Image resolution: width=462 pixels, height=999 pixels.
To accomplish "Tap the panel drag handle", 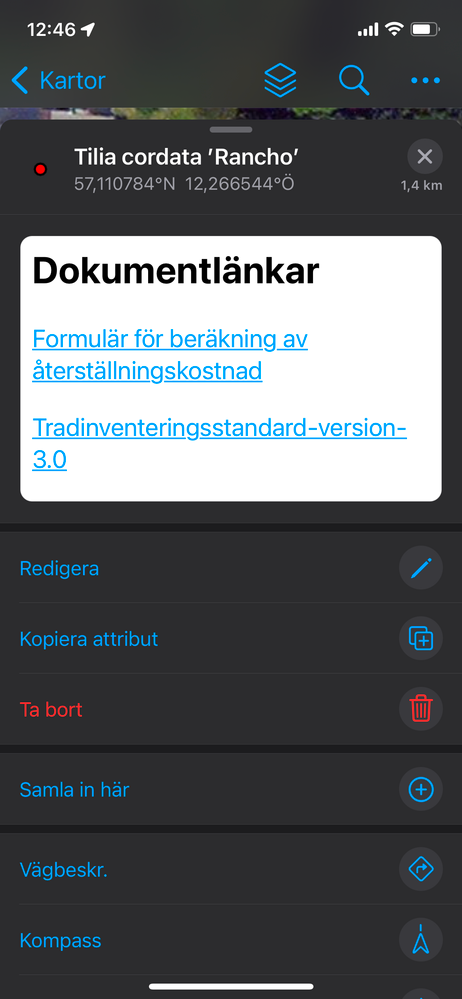I will [231, 130].
